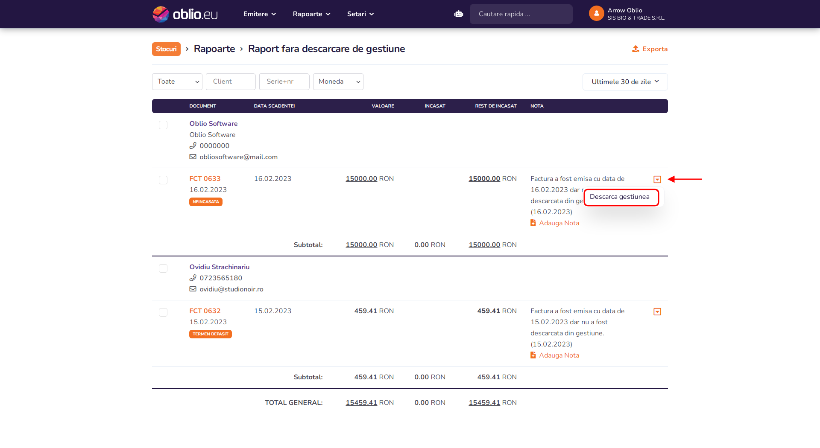Focus the Client filter field

pos(231,82)
